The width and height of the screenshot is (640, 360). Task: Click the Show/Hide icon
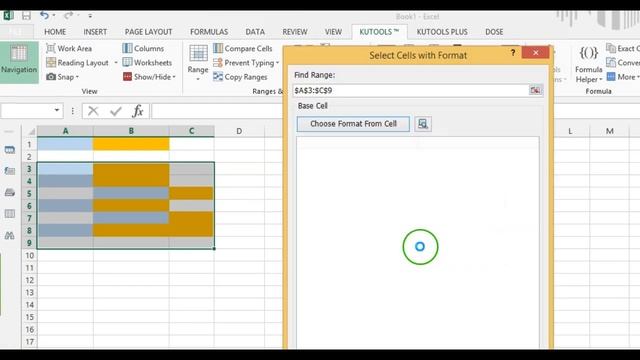coord(127,77)
